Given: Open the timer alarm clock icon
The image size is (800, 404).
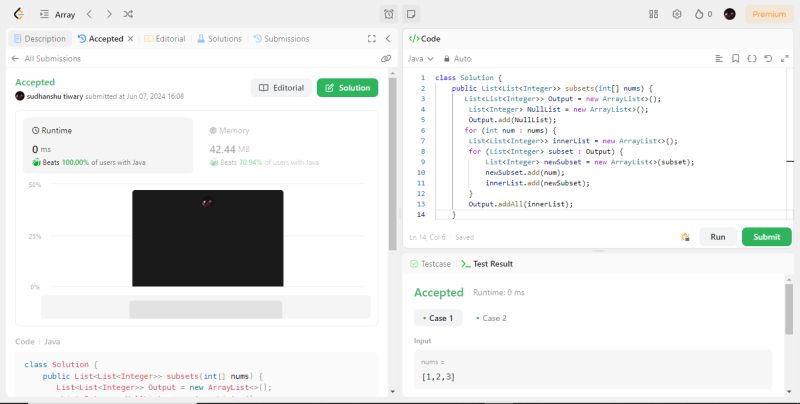Looking at the screenshot, I should pos(389,14).
